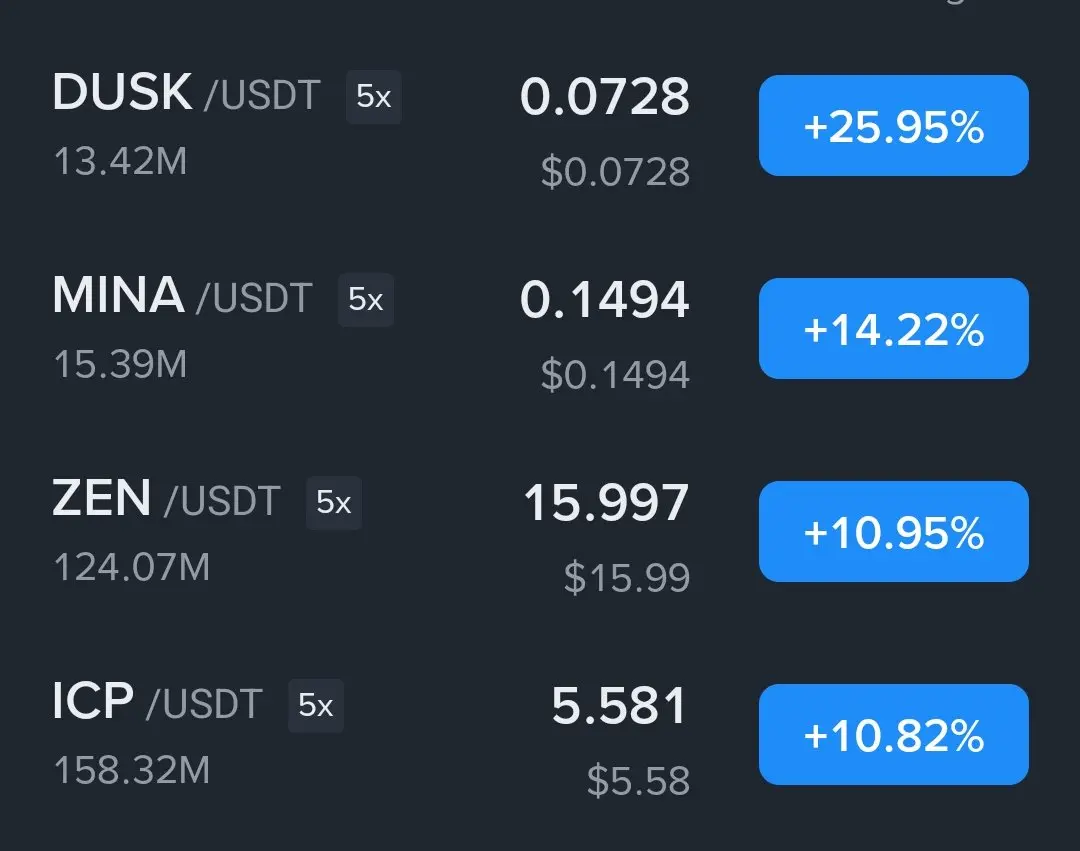
Task: Open the MINA/USDT pair name
Action: (183, 296)
